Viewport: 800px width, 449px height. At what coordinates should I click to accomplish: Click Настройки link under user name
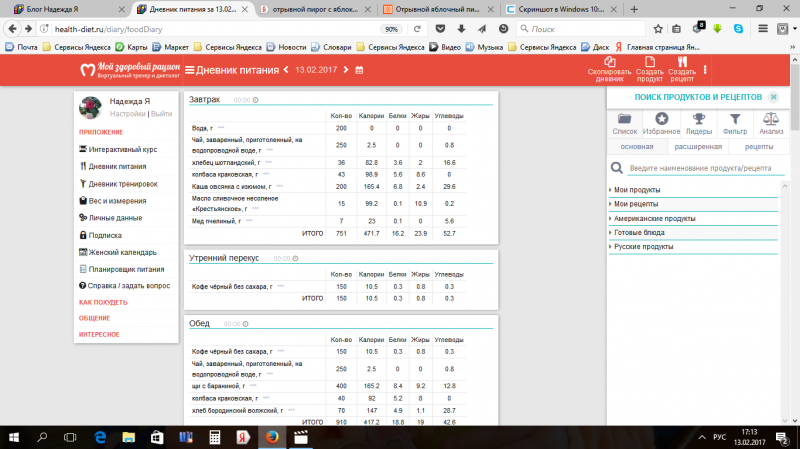[127, 114]
